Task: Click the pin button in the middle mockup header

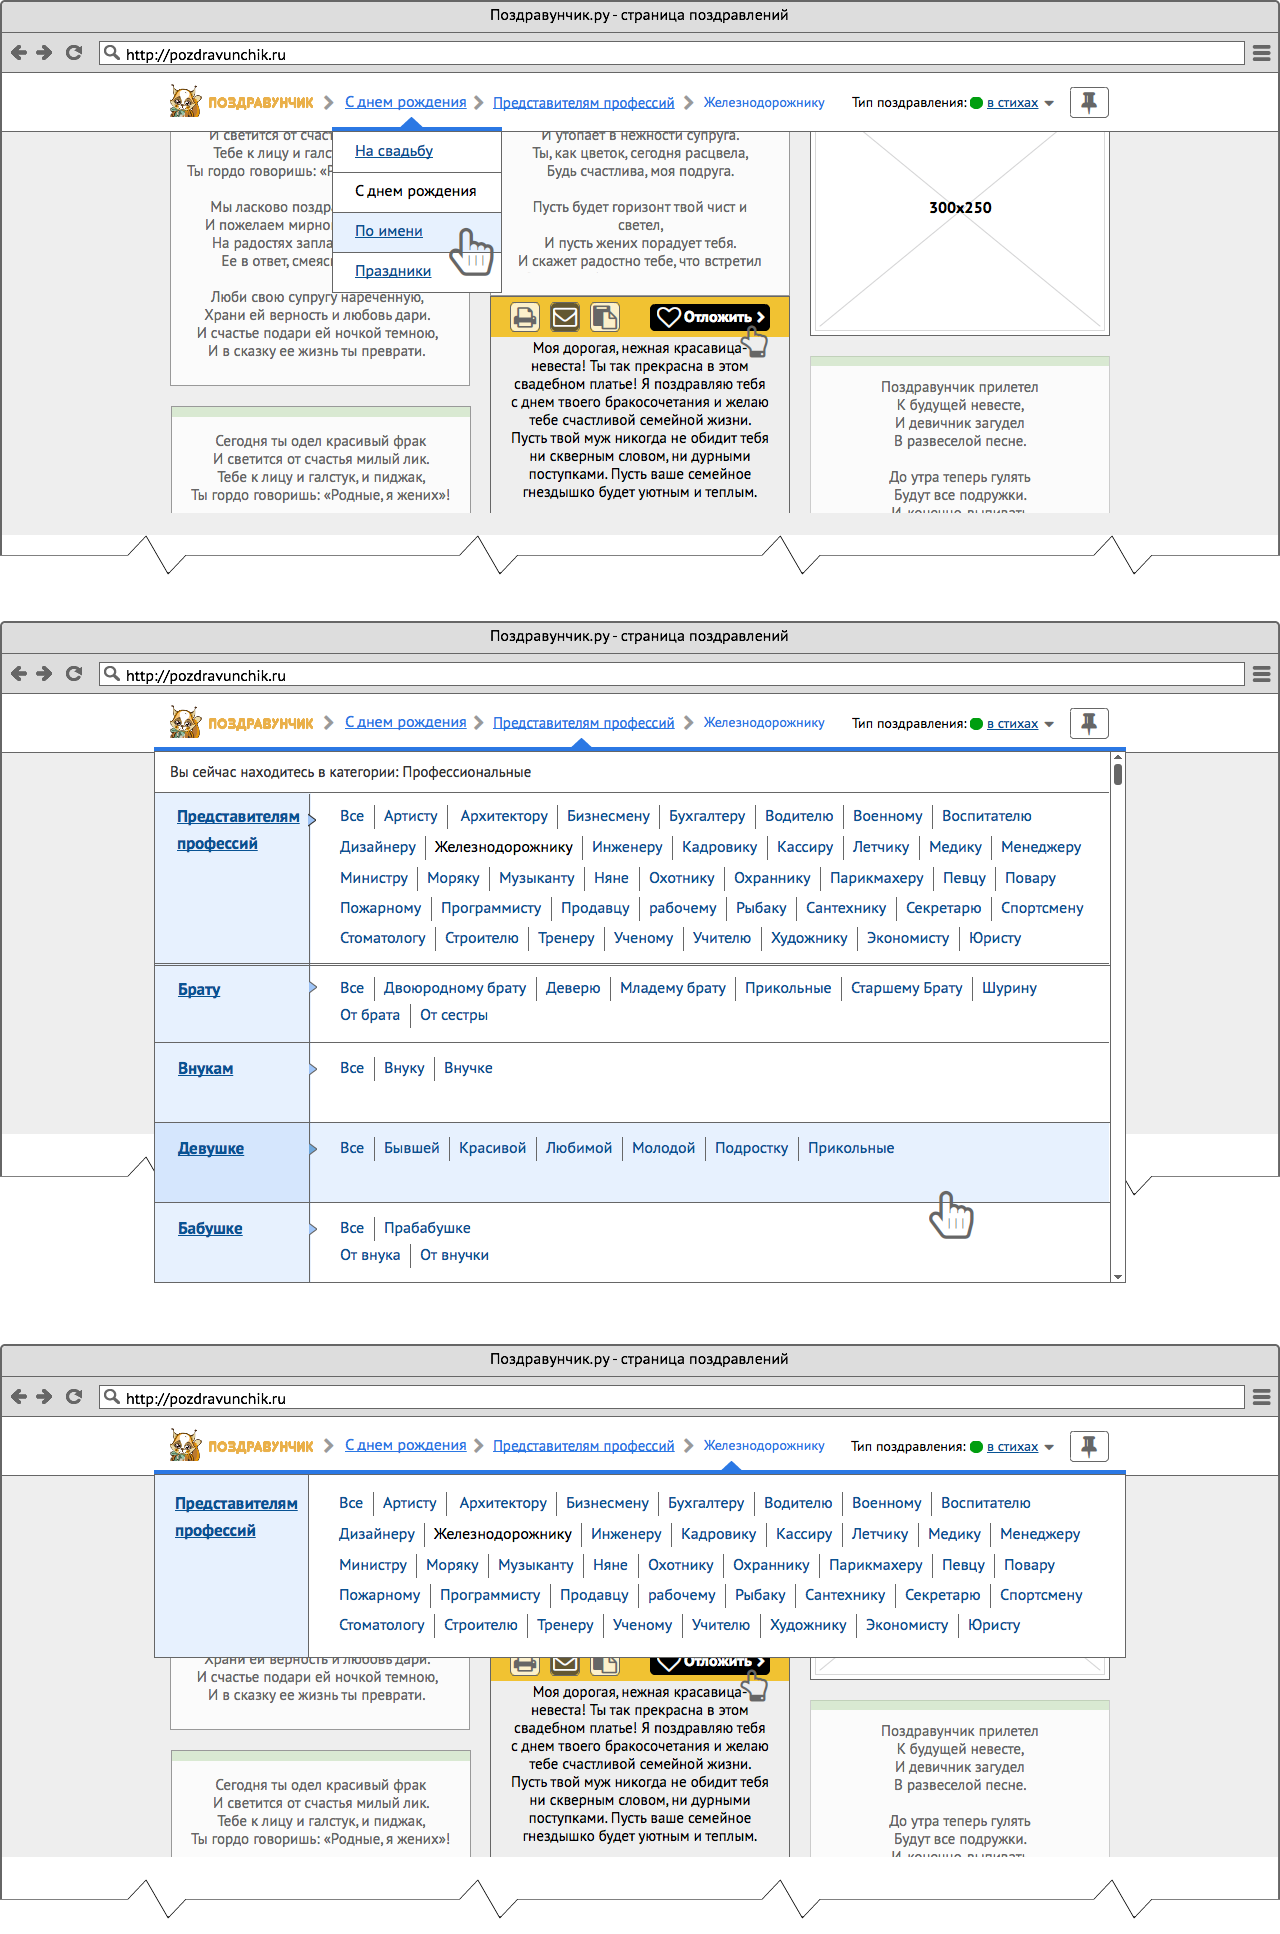Action: click(x=1089, y=723)
